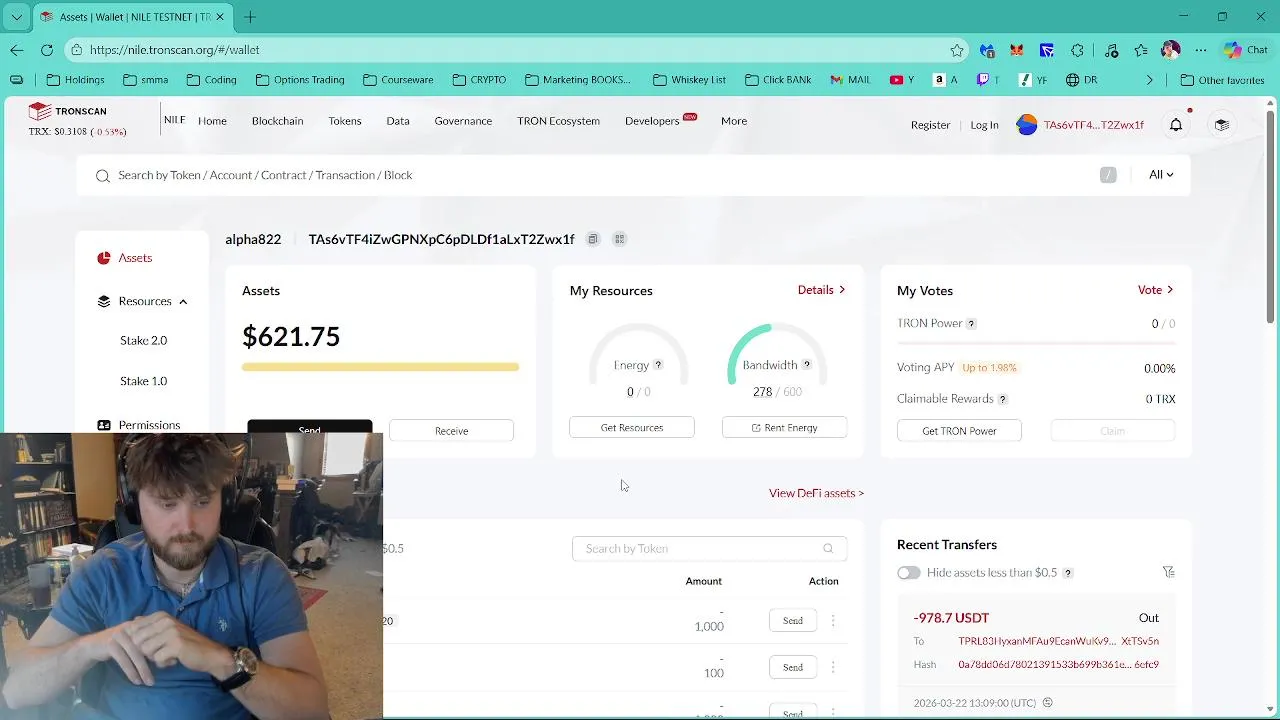
Task: Open the Recent Transfers filter icon
Action: click(x=1168, y=572)
